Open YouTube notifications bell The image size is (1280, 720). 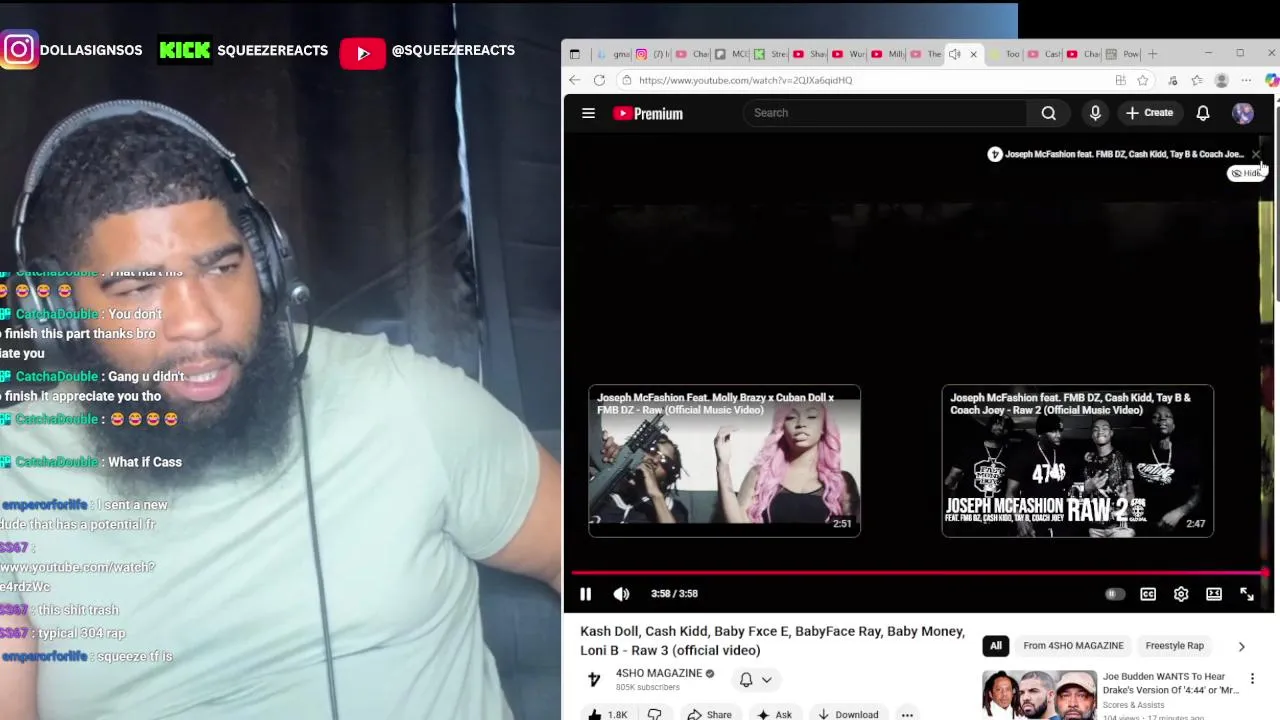tap(1203, 113)
